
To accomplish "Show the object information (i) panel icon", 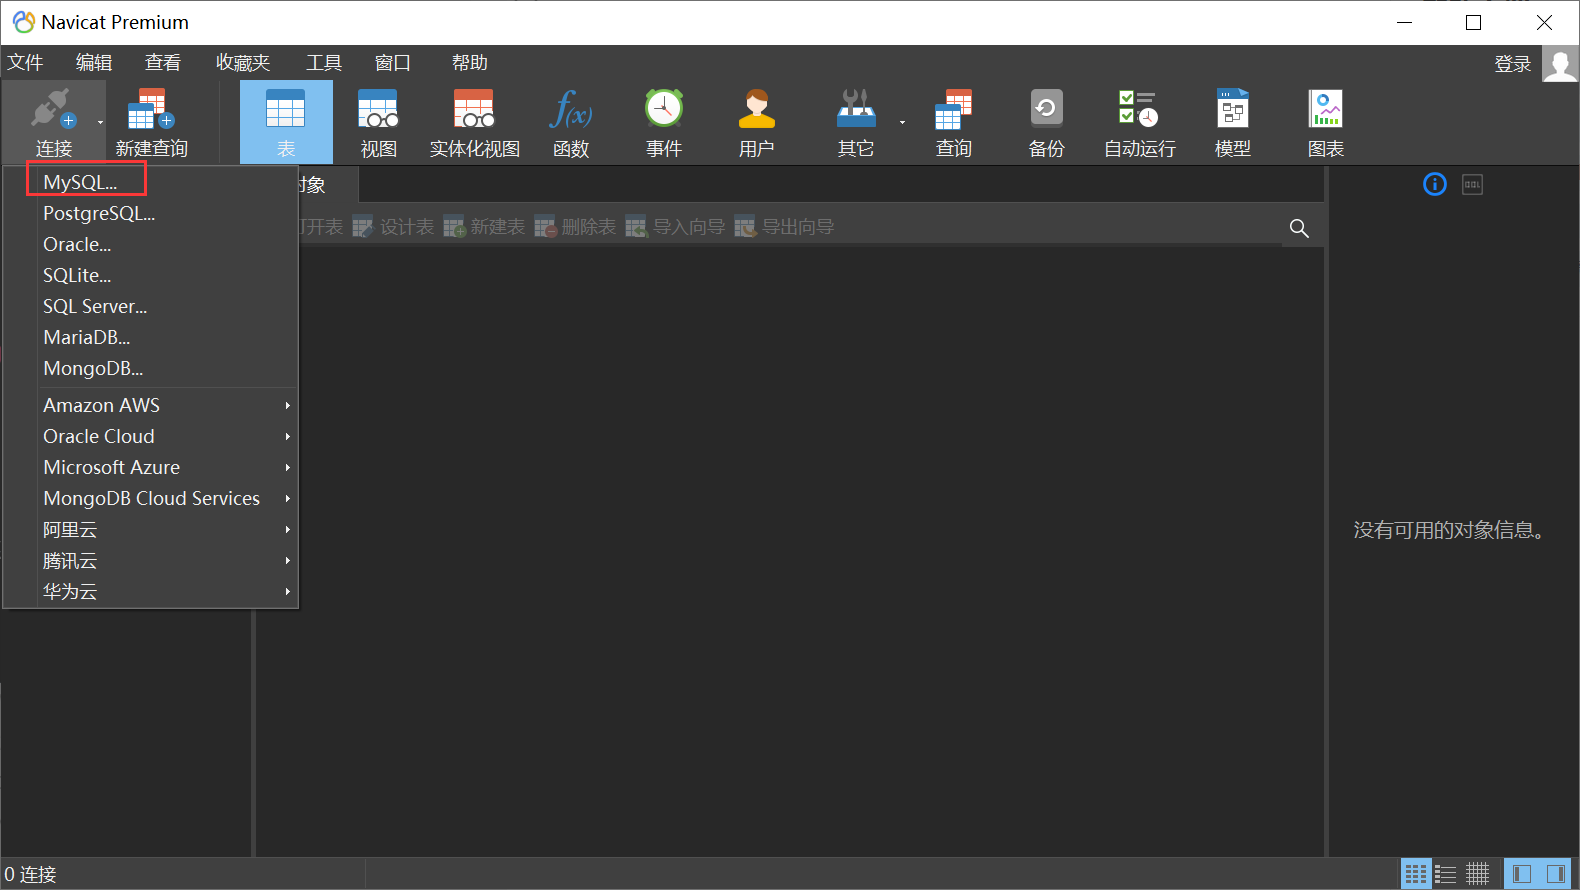I will tap(1434, 184).
